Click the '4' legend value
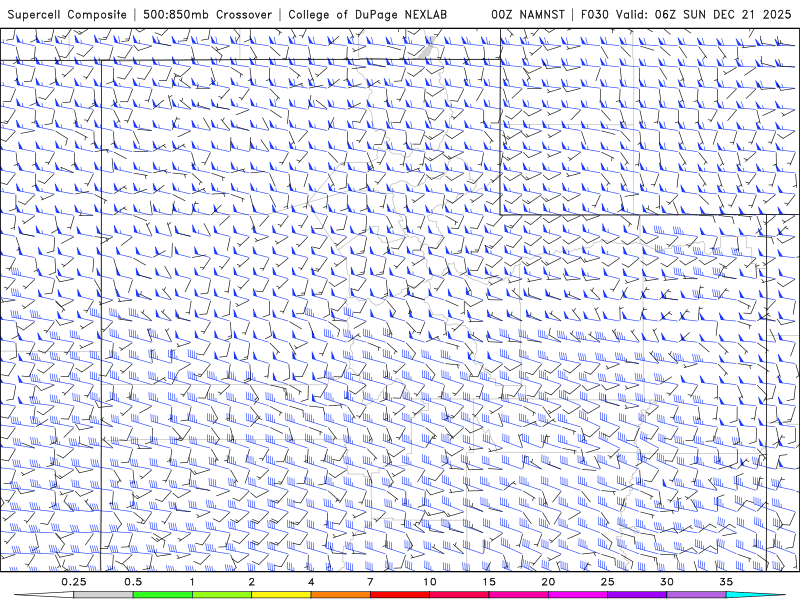This screenshot has height=600, width=800. point(311,582)
